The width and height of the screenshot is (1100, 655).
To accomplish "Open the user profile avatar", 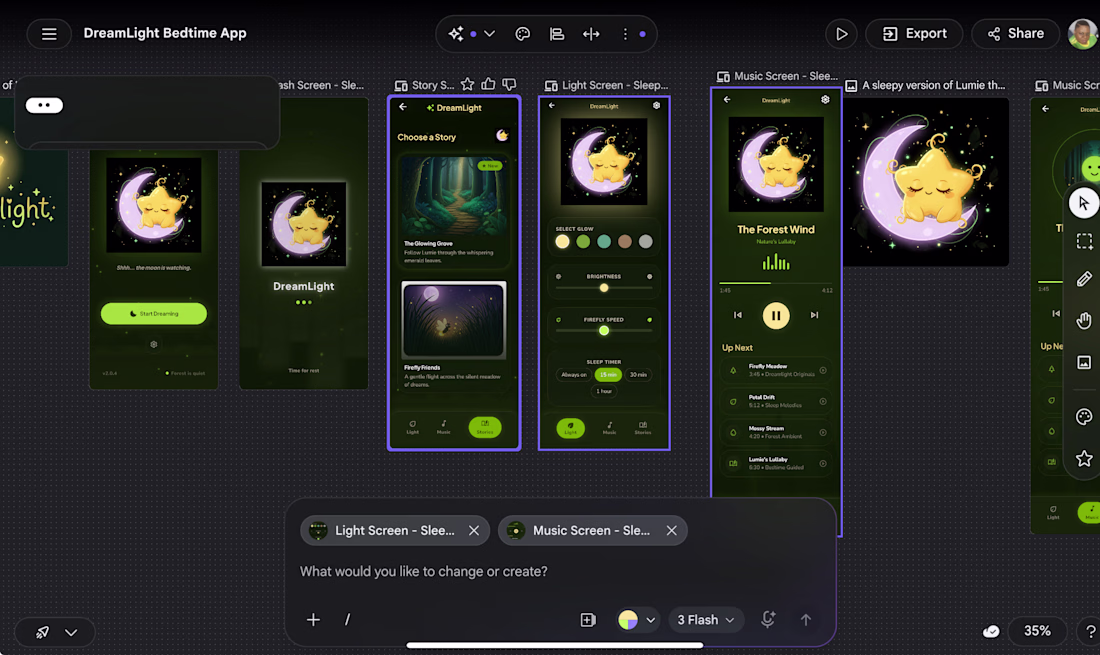I will tap(1082, 34).
